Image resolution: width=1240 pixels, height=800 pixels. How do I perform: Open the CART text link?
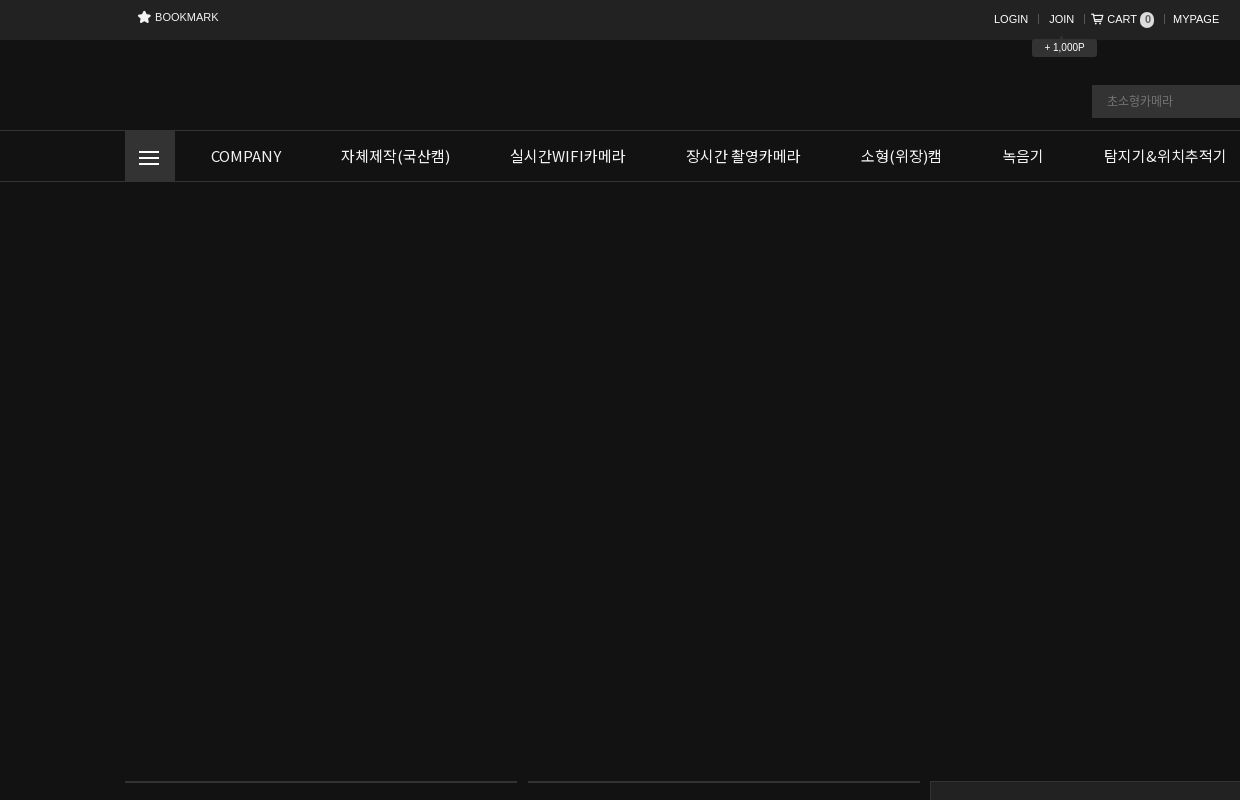(x=1121, y=19)
